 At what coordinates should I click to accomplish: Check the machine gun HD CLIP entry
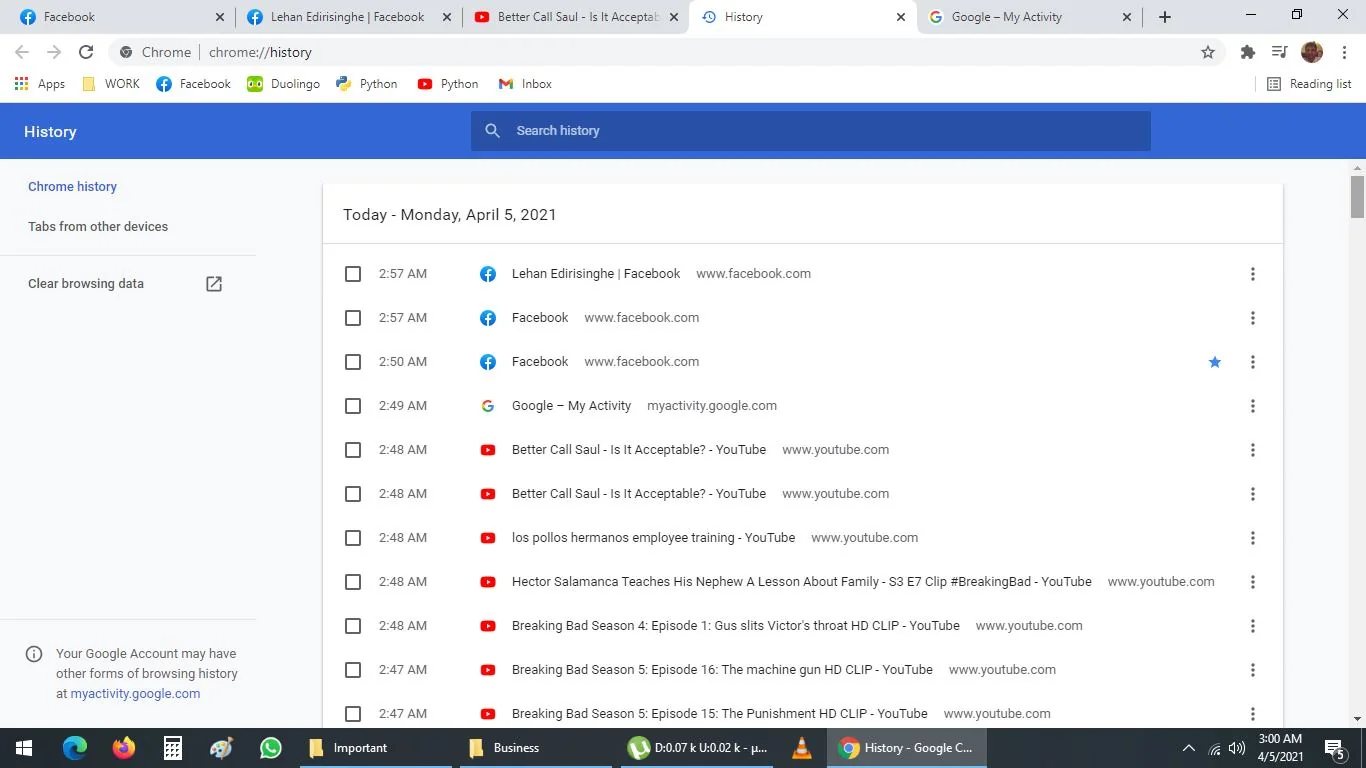coord(353,670)
